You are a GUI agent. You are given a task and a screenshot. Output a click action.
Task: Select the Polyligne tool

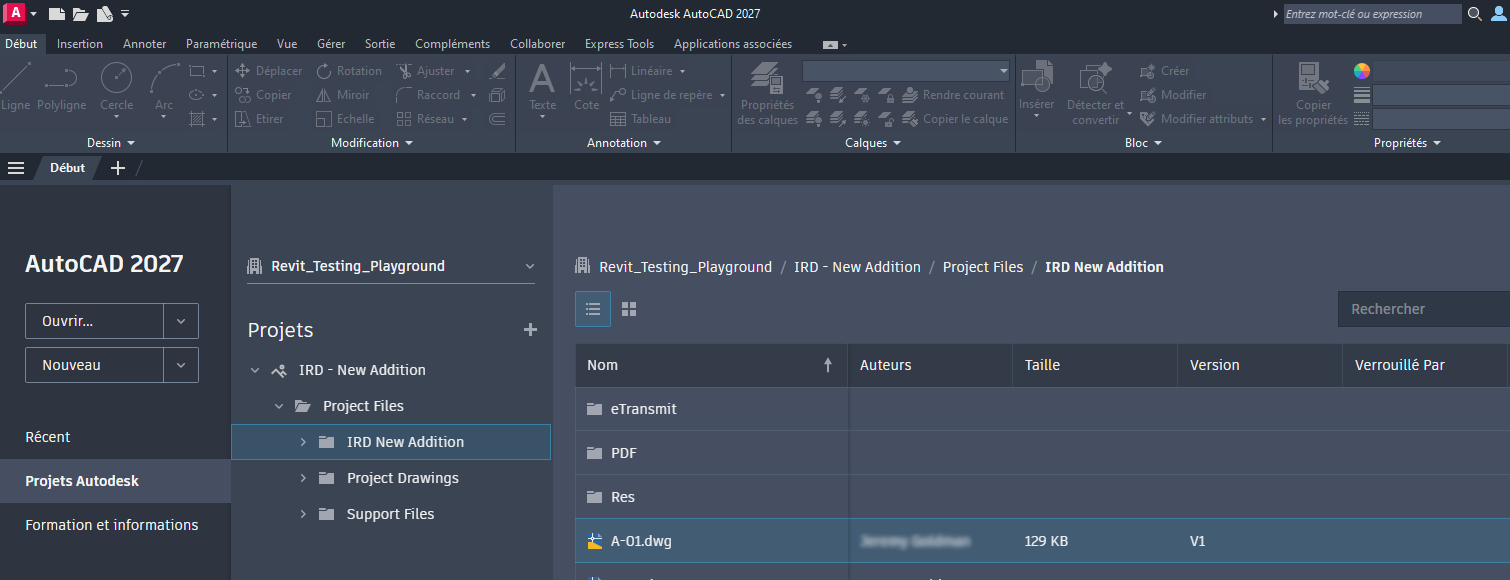click(x=61, y=86)
